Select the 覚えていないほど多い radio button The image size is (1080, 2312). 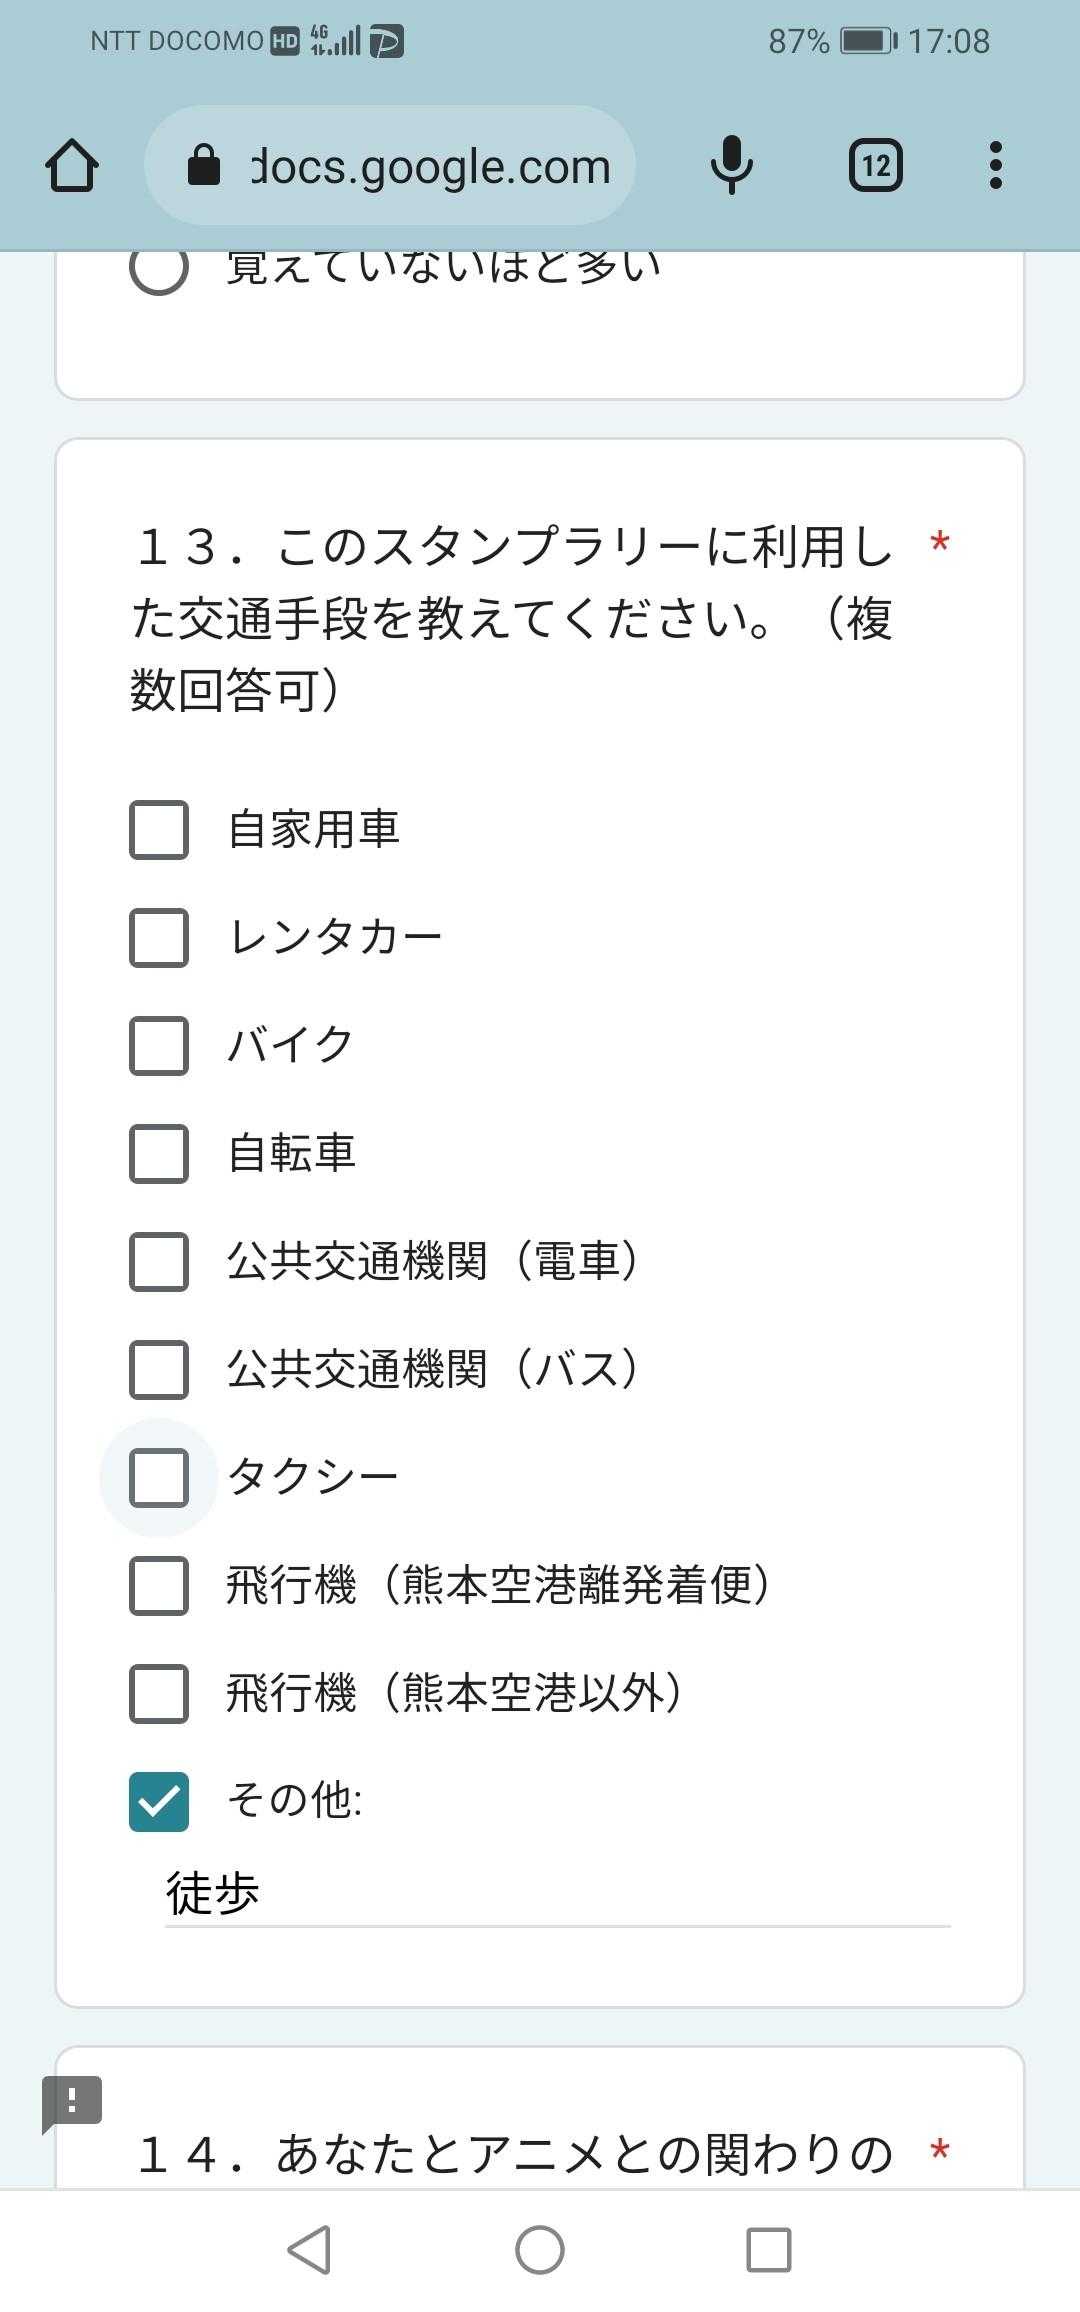coord(159,268)
